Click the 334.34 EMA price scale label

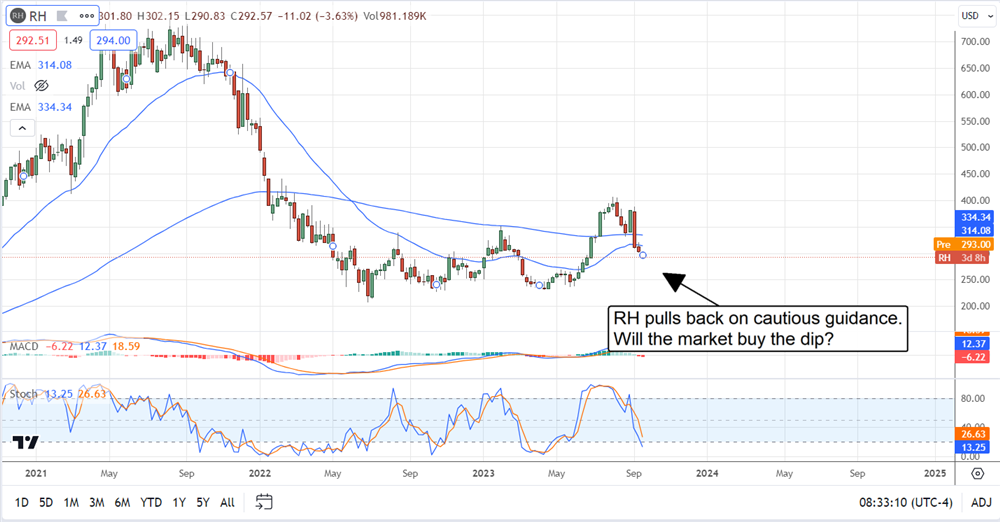(x=976, y=218)
